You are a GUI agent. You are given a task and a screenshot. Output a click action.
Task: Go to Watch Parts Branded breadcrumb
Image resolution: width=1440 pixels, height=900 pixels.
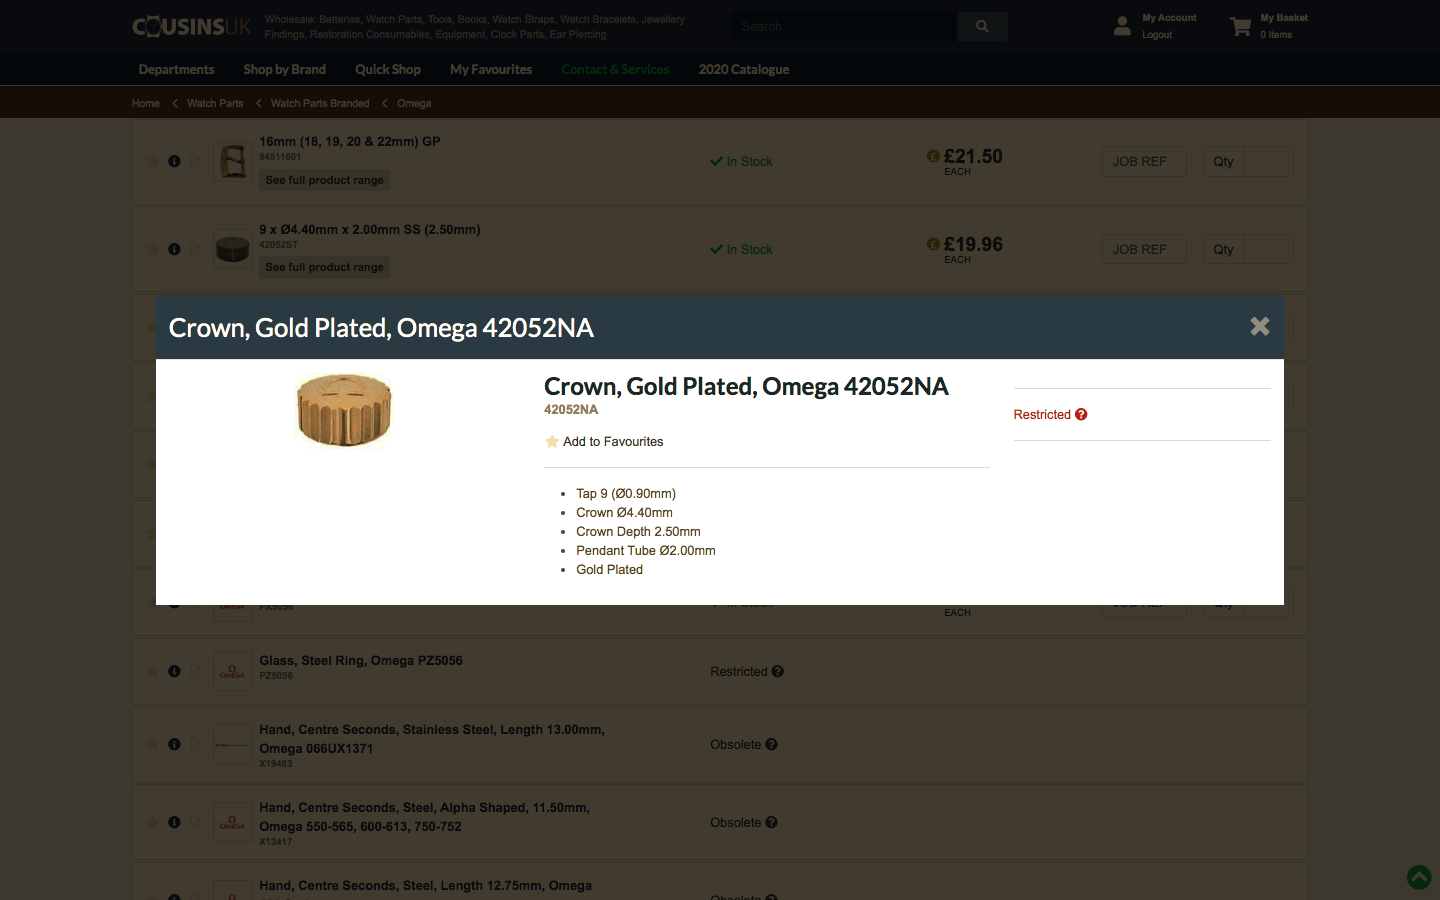320,103
